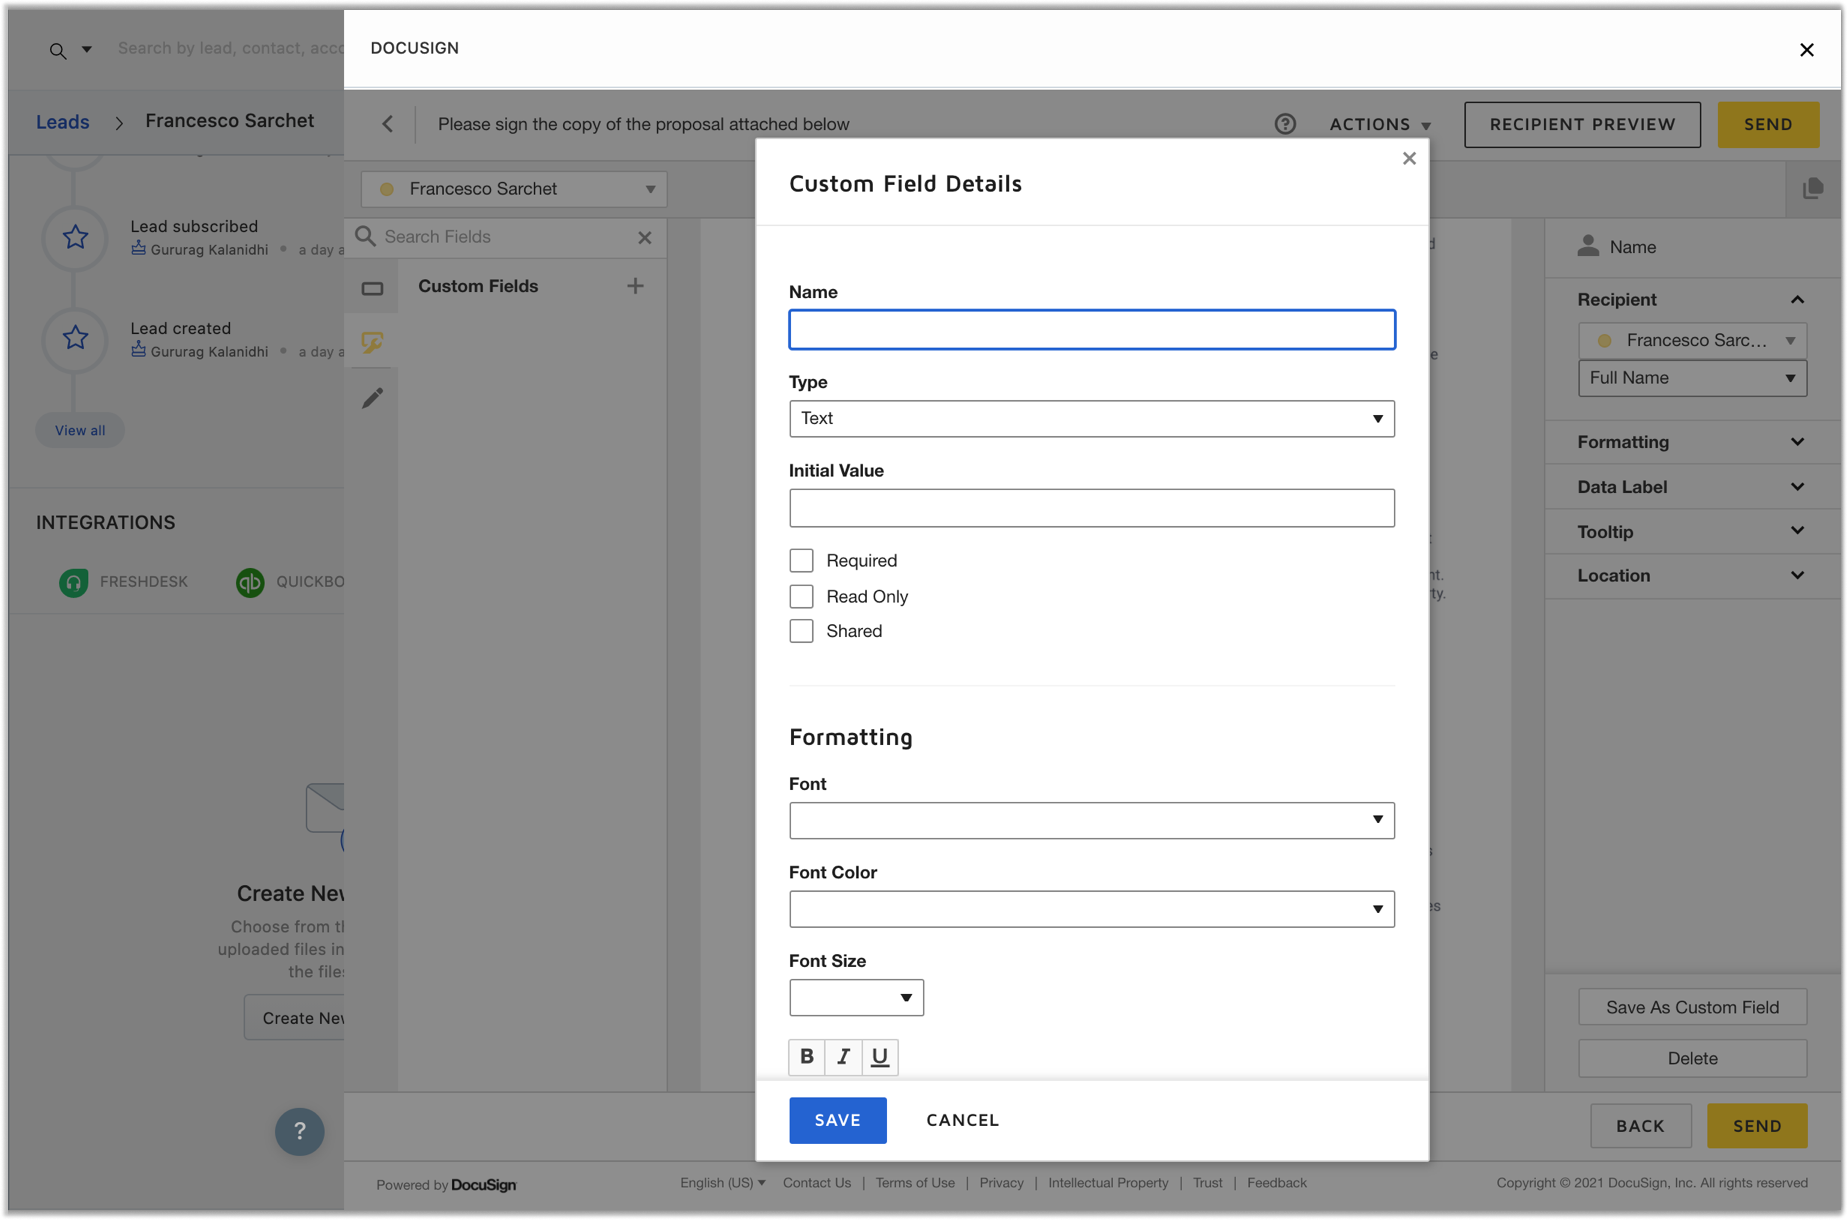Screen dimensions: 1847x1220
Task: Focus the Name input field
Action: (x=1091, y=329)
